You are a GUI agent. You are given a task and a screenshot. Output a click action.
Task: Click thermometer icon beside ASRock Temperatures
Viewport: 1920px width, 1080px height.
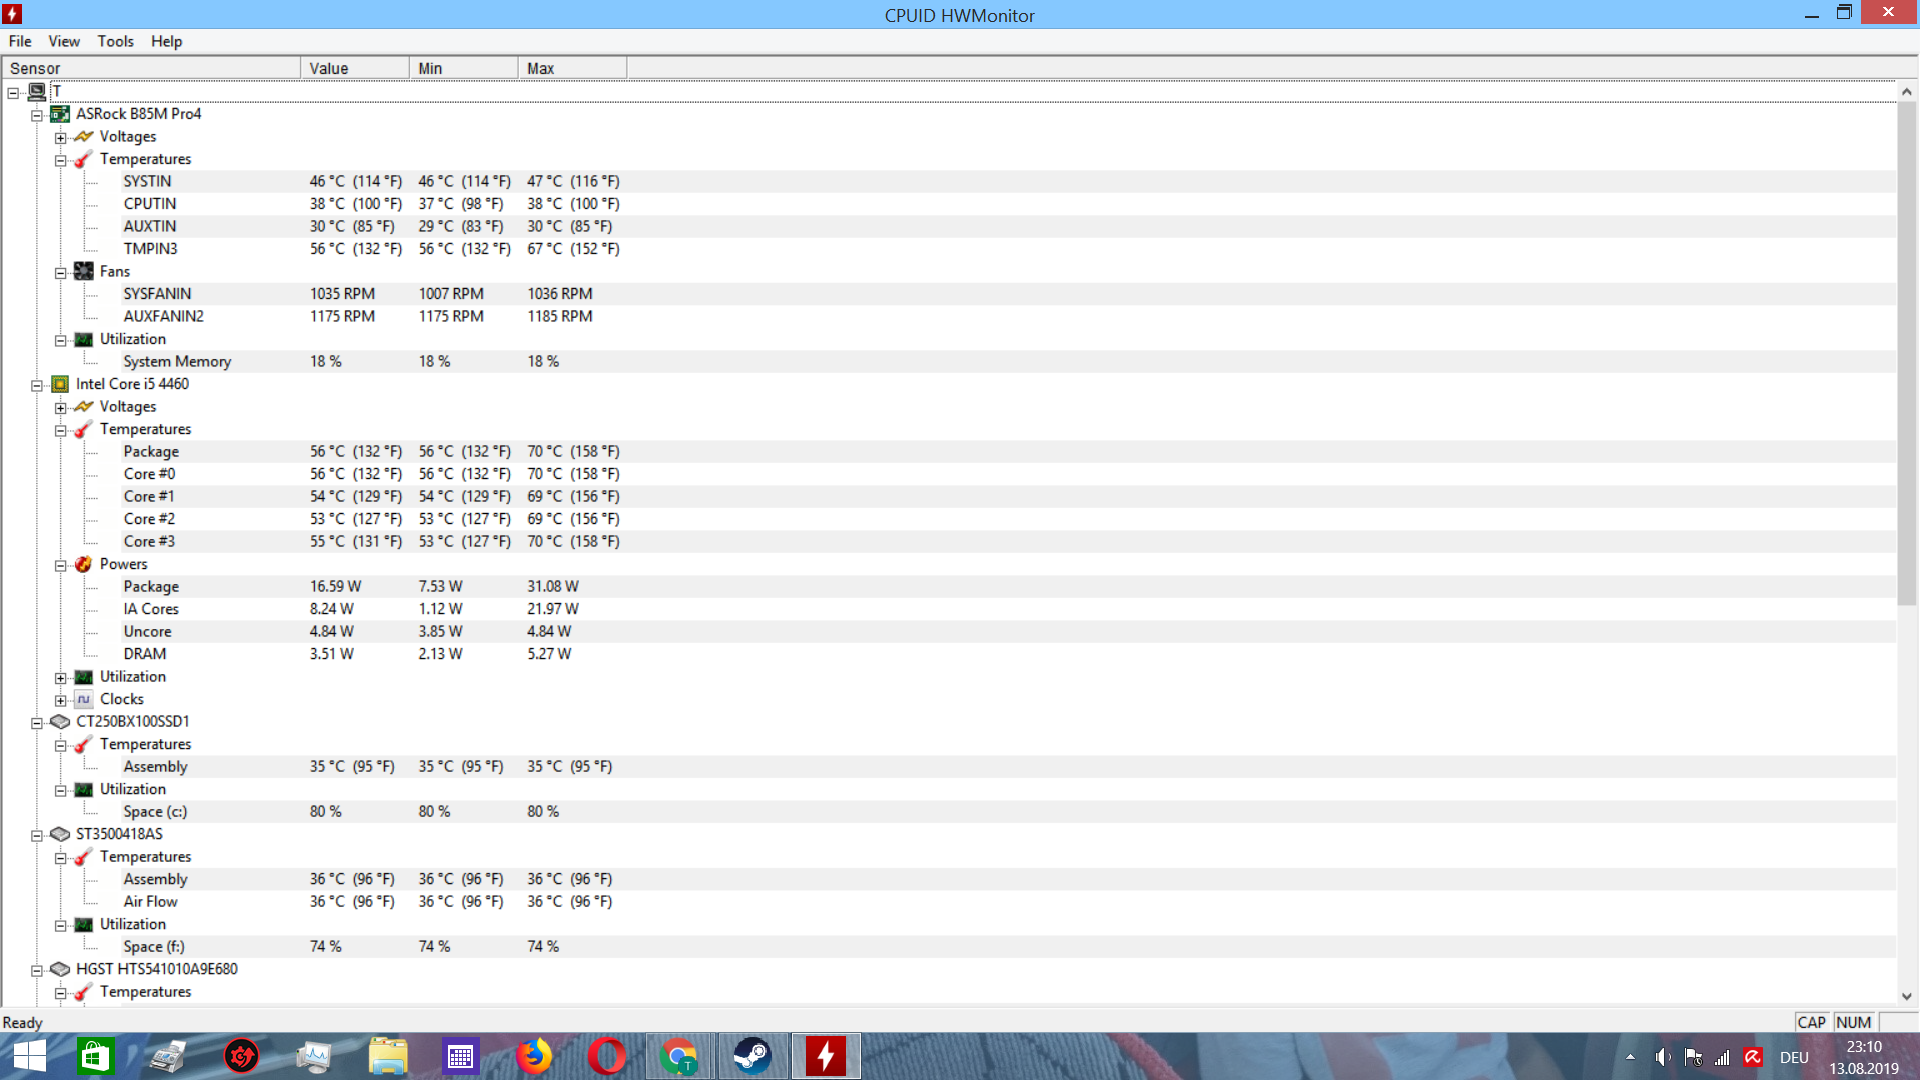tap(84, 159)
